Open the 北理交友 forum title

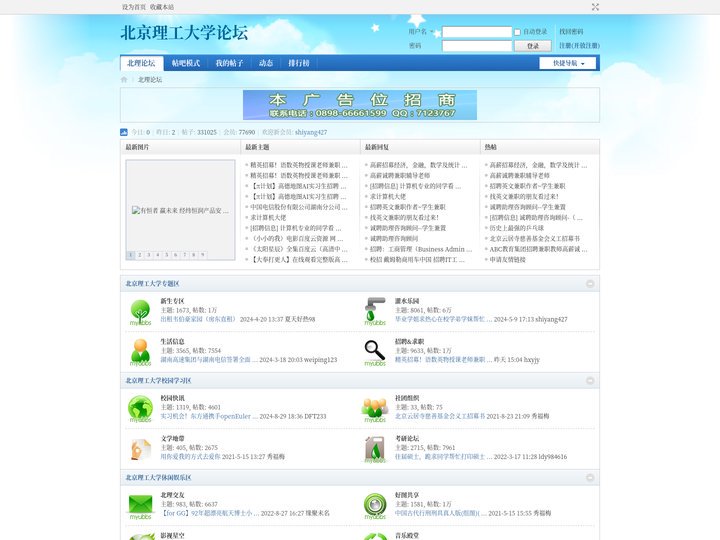point(172,495)
